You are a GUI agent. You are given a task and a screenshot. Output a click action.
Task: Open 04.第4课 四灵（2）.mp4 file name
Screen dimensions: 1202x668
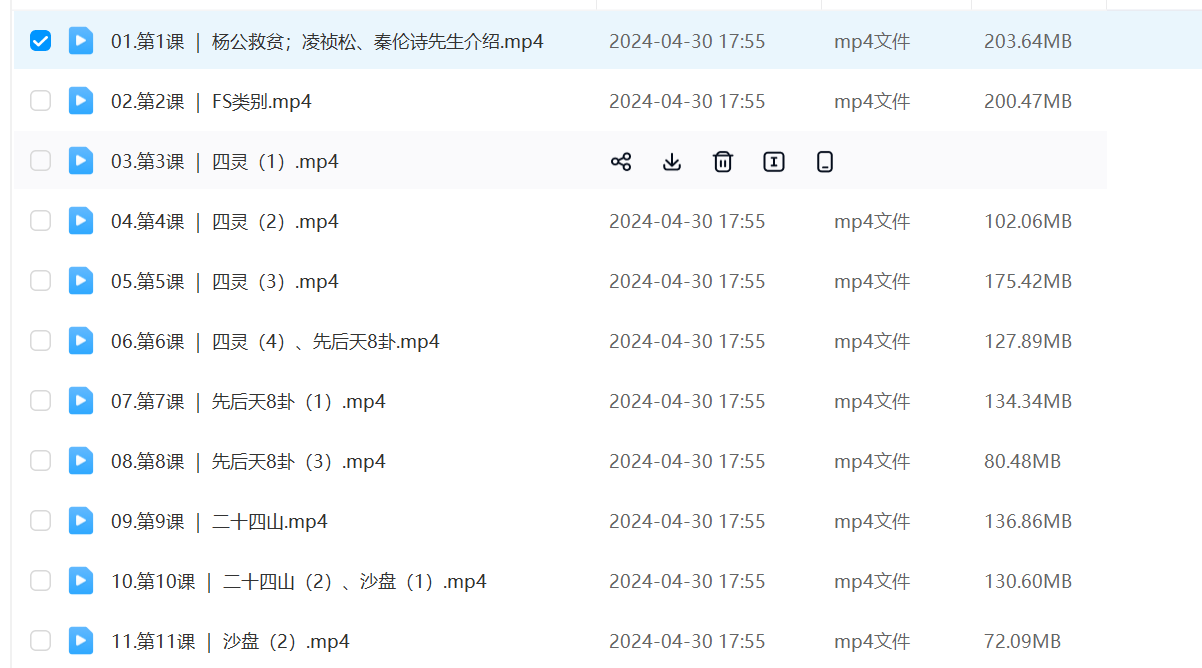[224, 221]
